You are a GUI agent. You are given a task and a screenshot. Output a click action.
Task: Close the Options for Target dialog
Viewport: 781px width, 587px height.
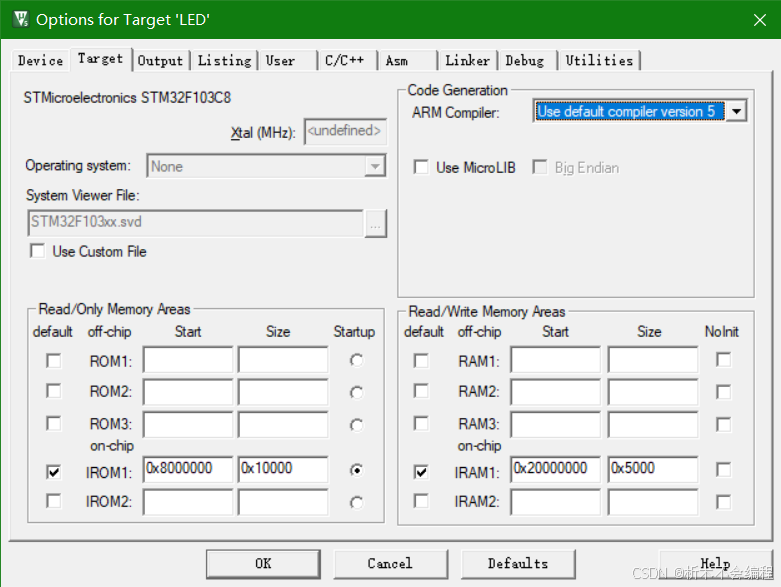click(760, 20)
